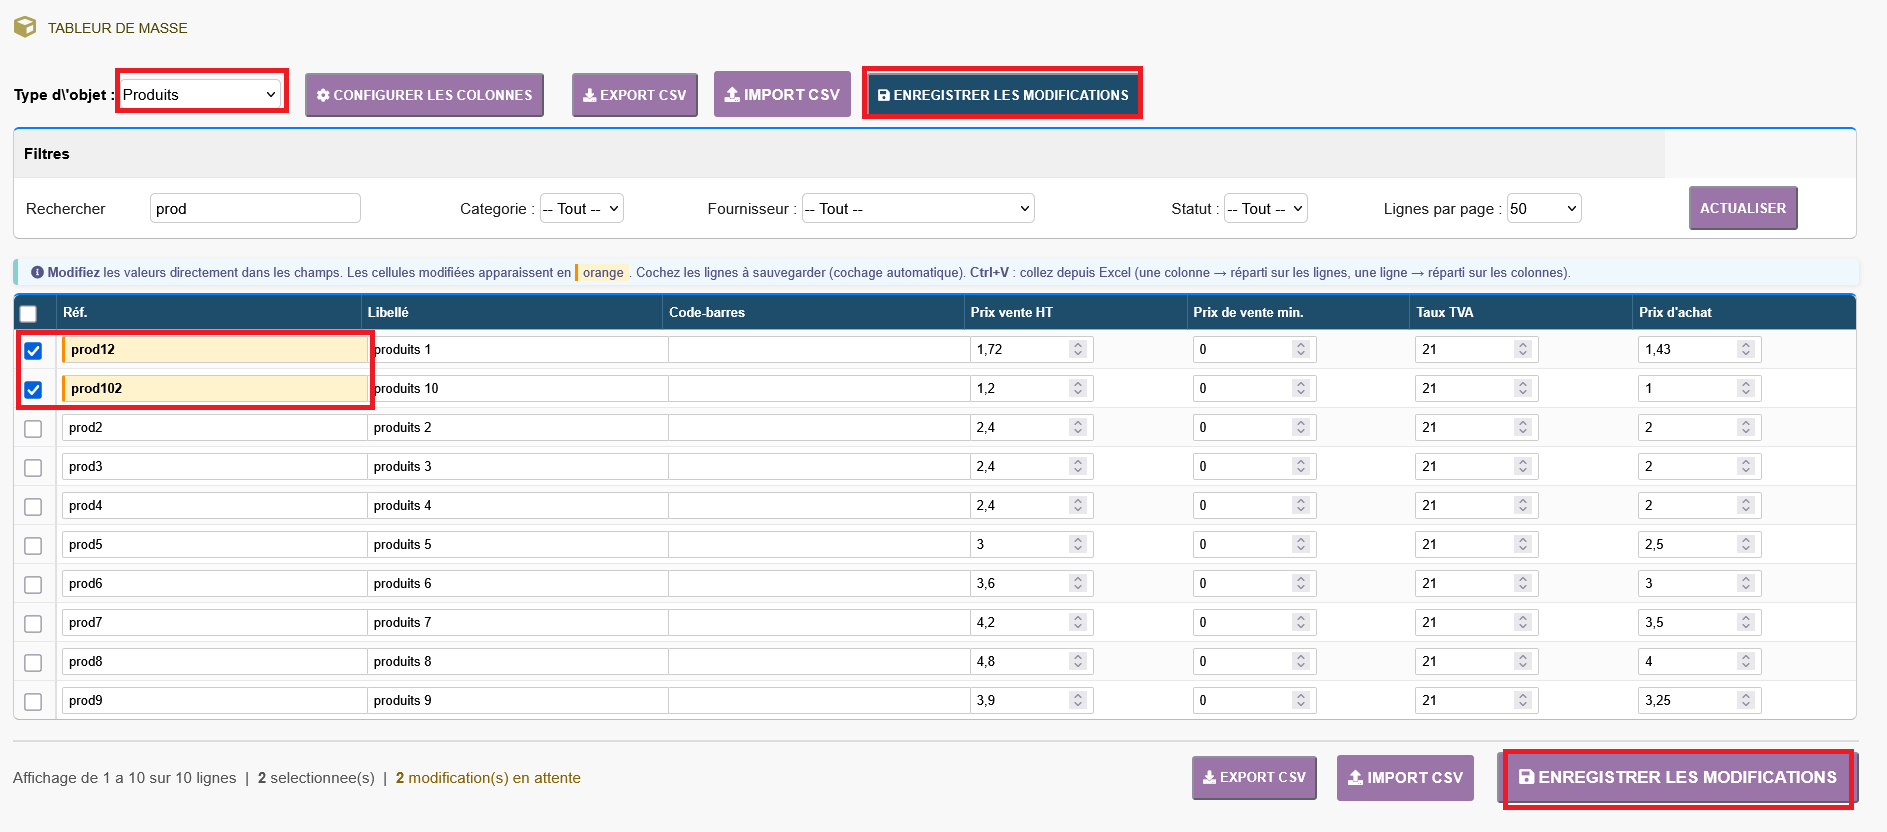Expand the Categorie filter dropdown
The height and width of the screenshot is (832, 1887).
[581, 208]
